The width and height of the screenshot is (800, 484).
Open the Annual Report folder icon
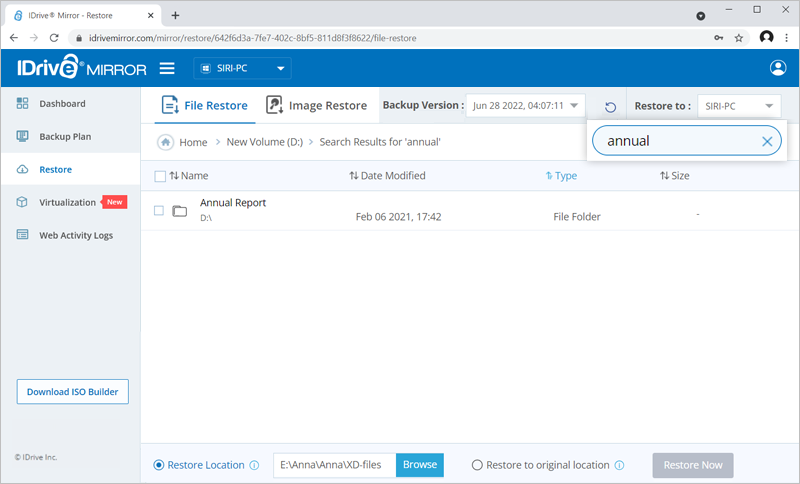(180, 211)
